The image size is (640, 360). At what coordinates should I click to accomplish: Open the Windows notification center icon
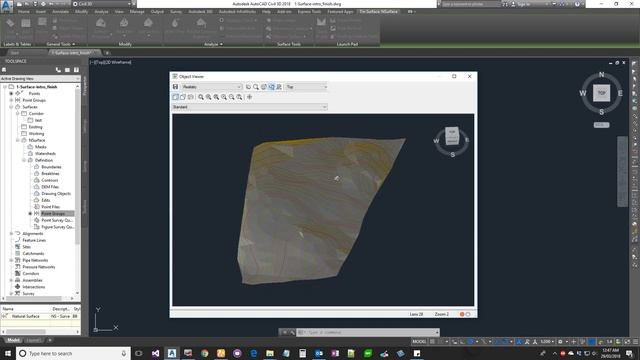tap(629, 353)
